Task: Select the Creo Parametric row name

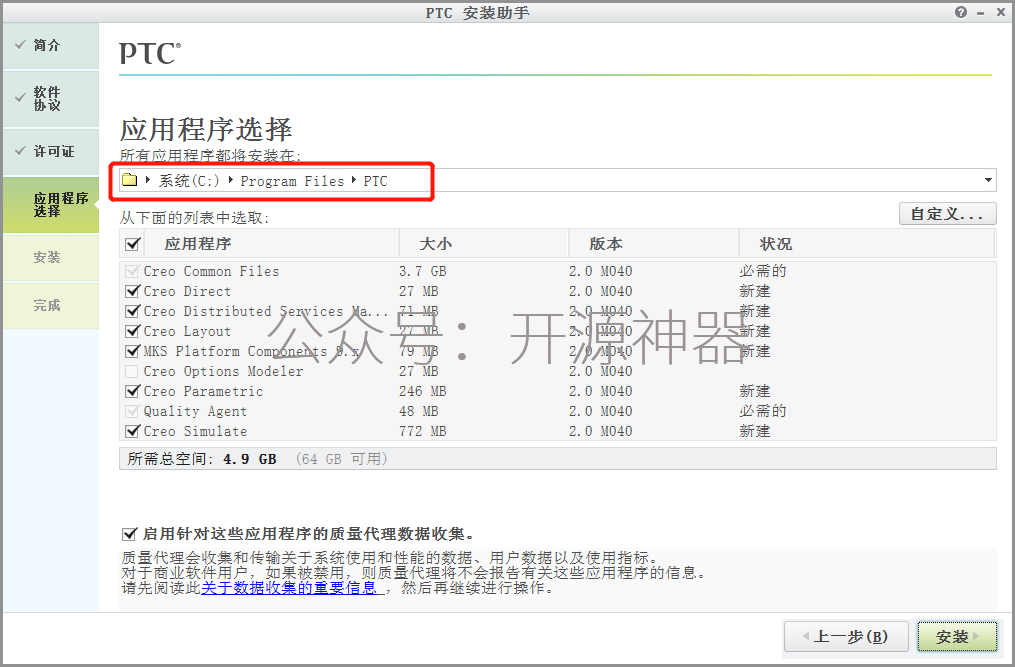Action: [203, 392]
